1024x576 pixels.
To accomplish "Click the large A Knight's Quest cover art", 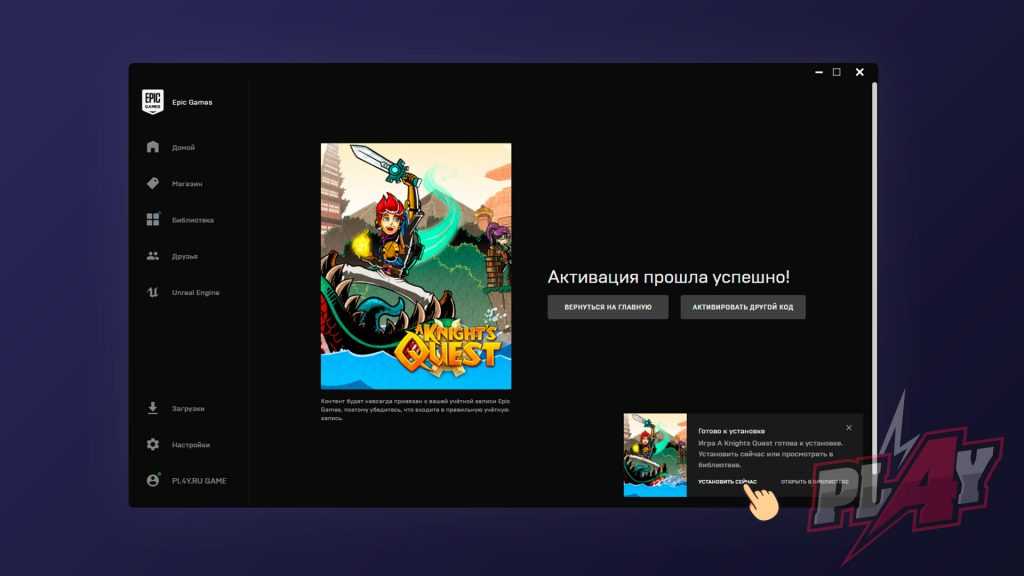I will pyautogui.click(x=416, y=266).
